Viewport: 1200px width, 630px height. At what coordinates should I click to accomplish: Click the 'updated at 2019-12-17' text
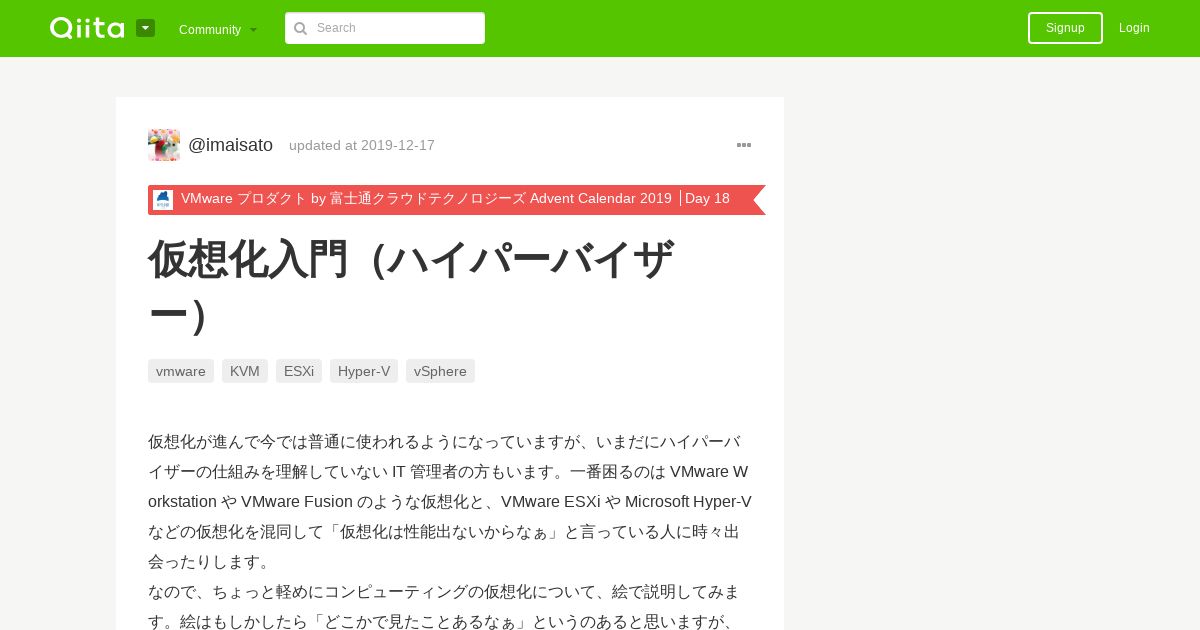coord(362,145)
